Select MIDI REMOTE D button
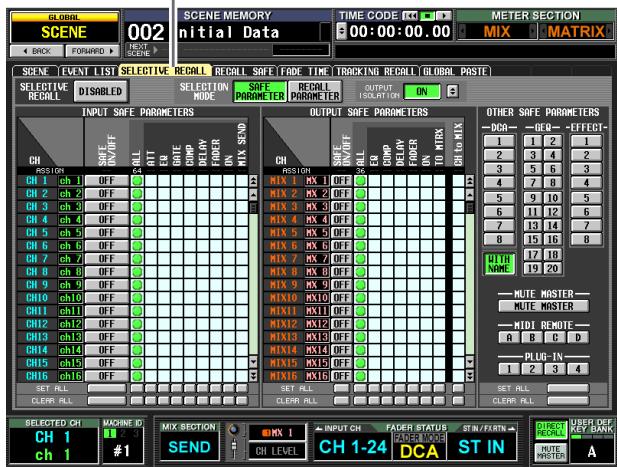Screen dimensions: 617x467 [578, 338]
